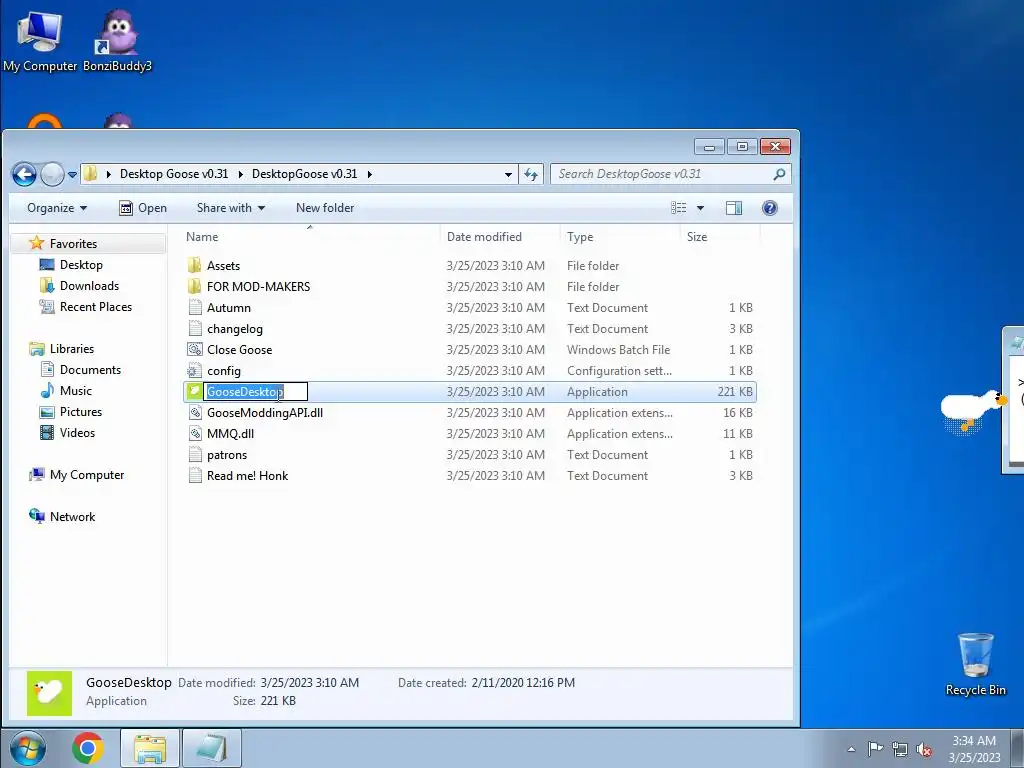Image resolution: width=1024 pixels, height=768 pixels.
Task: Click DesktopGoose v0.31 breadcrumb segment
Action: point(304,174)
